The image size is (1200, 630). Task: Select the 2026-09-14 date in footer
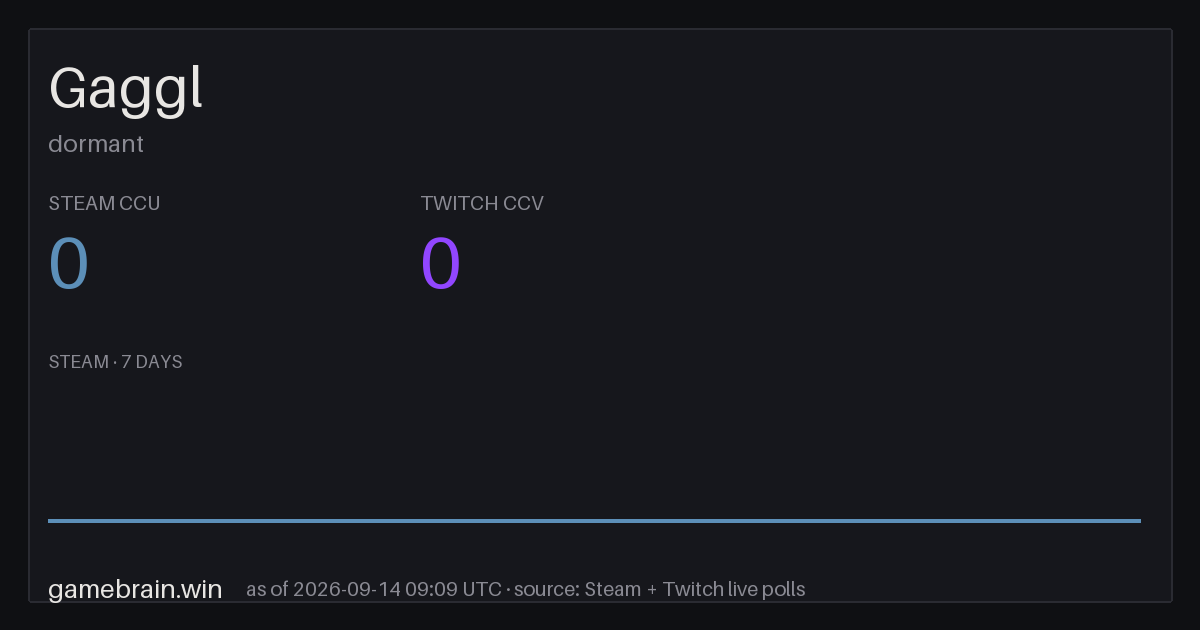point(347,589)
